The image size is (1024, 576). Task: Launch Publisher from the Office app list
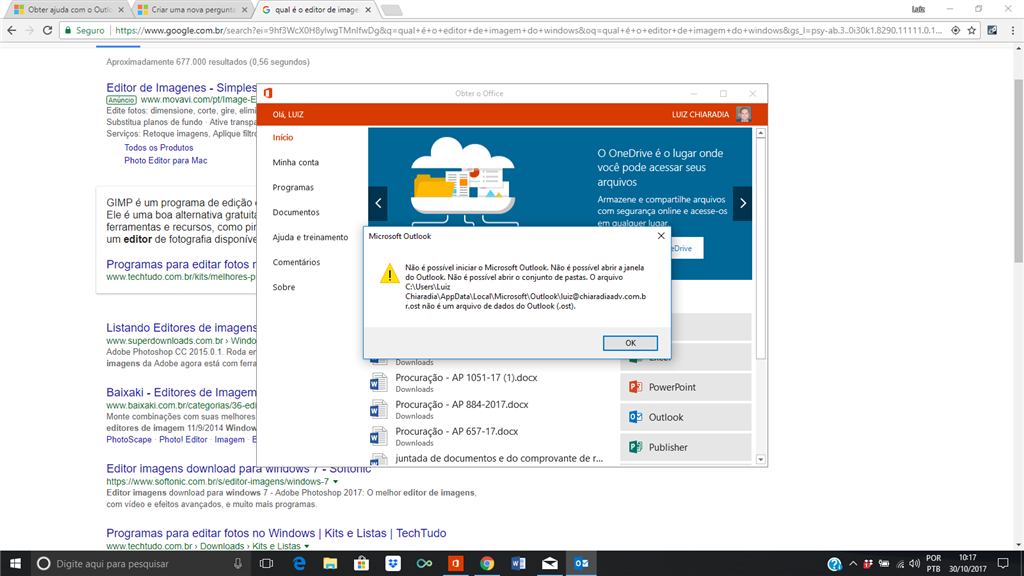(686, 447)
